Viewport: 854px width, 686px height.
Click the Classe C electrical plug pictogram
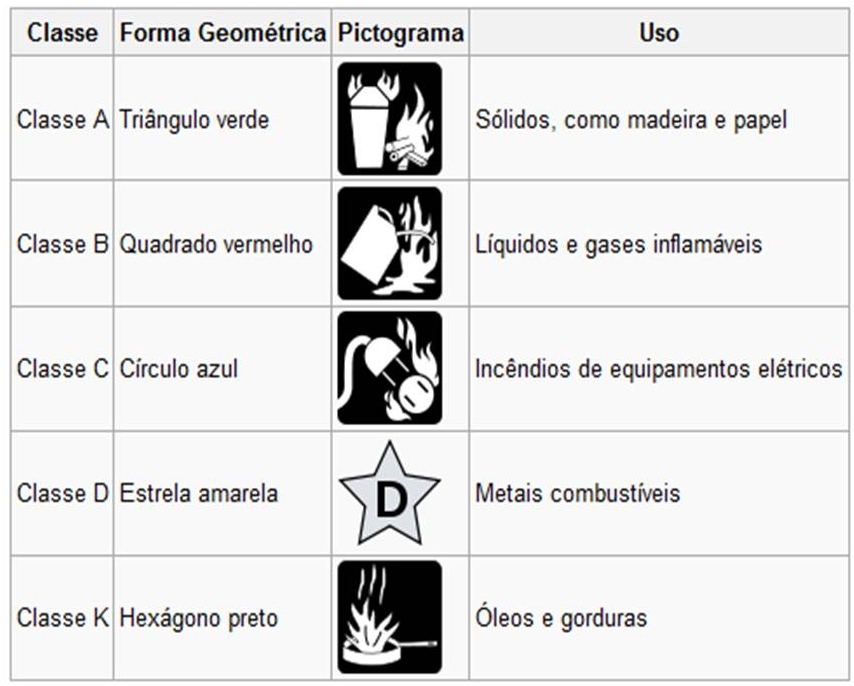389,368
